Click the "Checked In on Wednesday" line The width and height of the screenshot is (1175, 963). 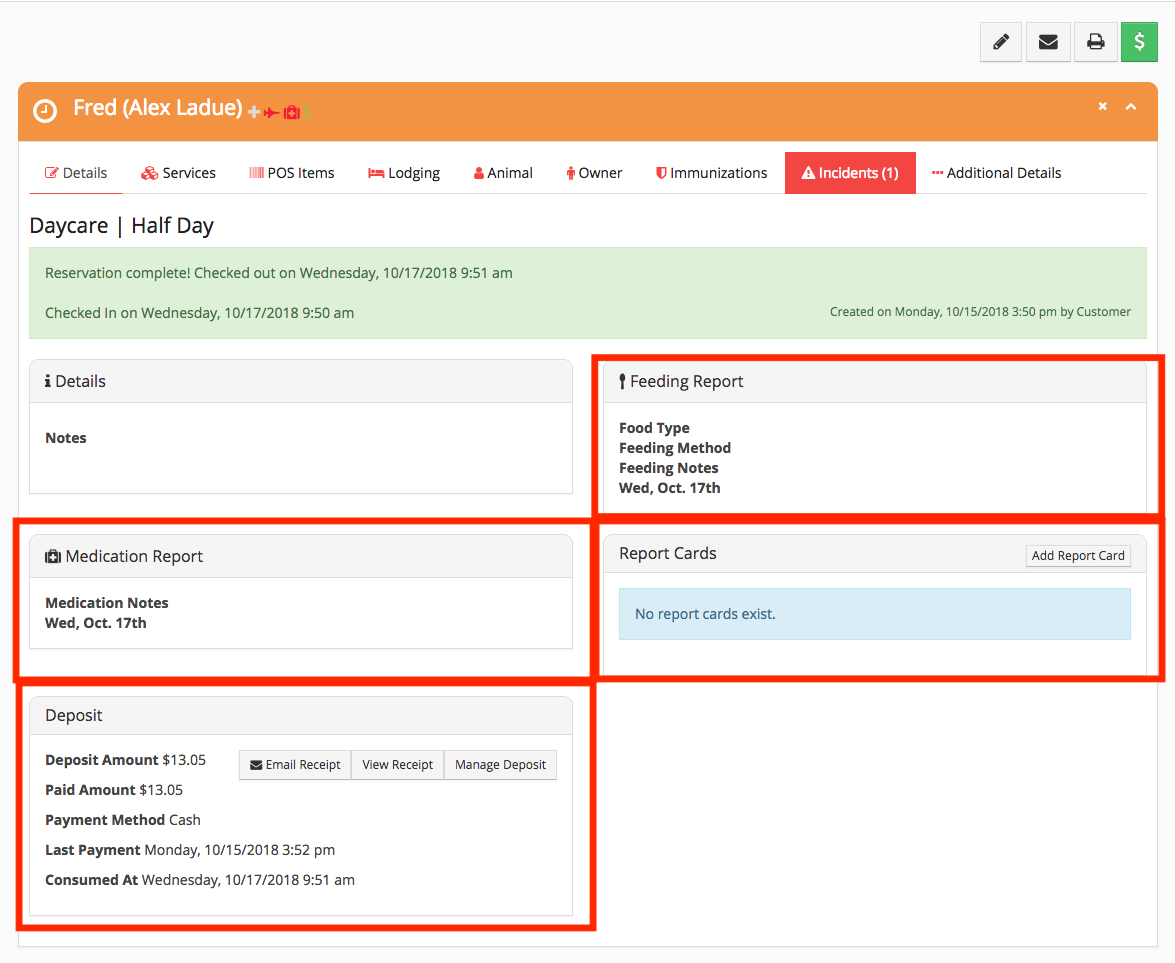click(199, 313)
